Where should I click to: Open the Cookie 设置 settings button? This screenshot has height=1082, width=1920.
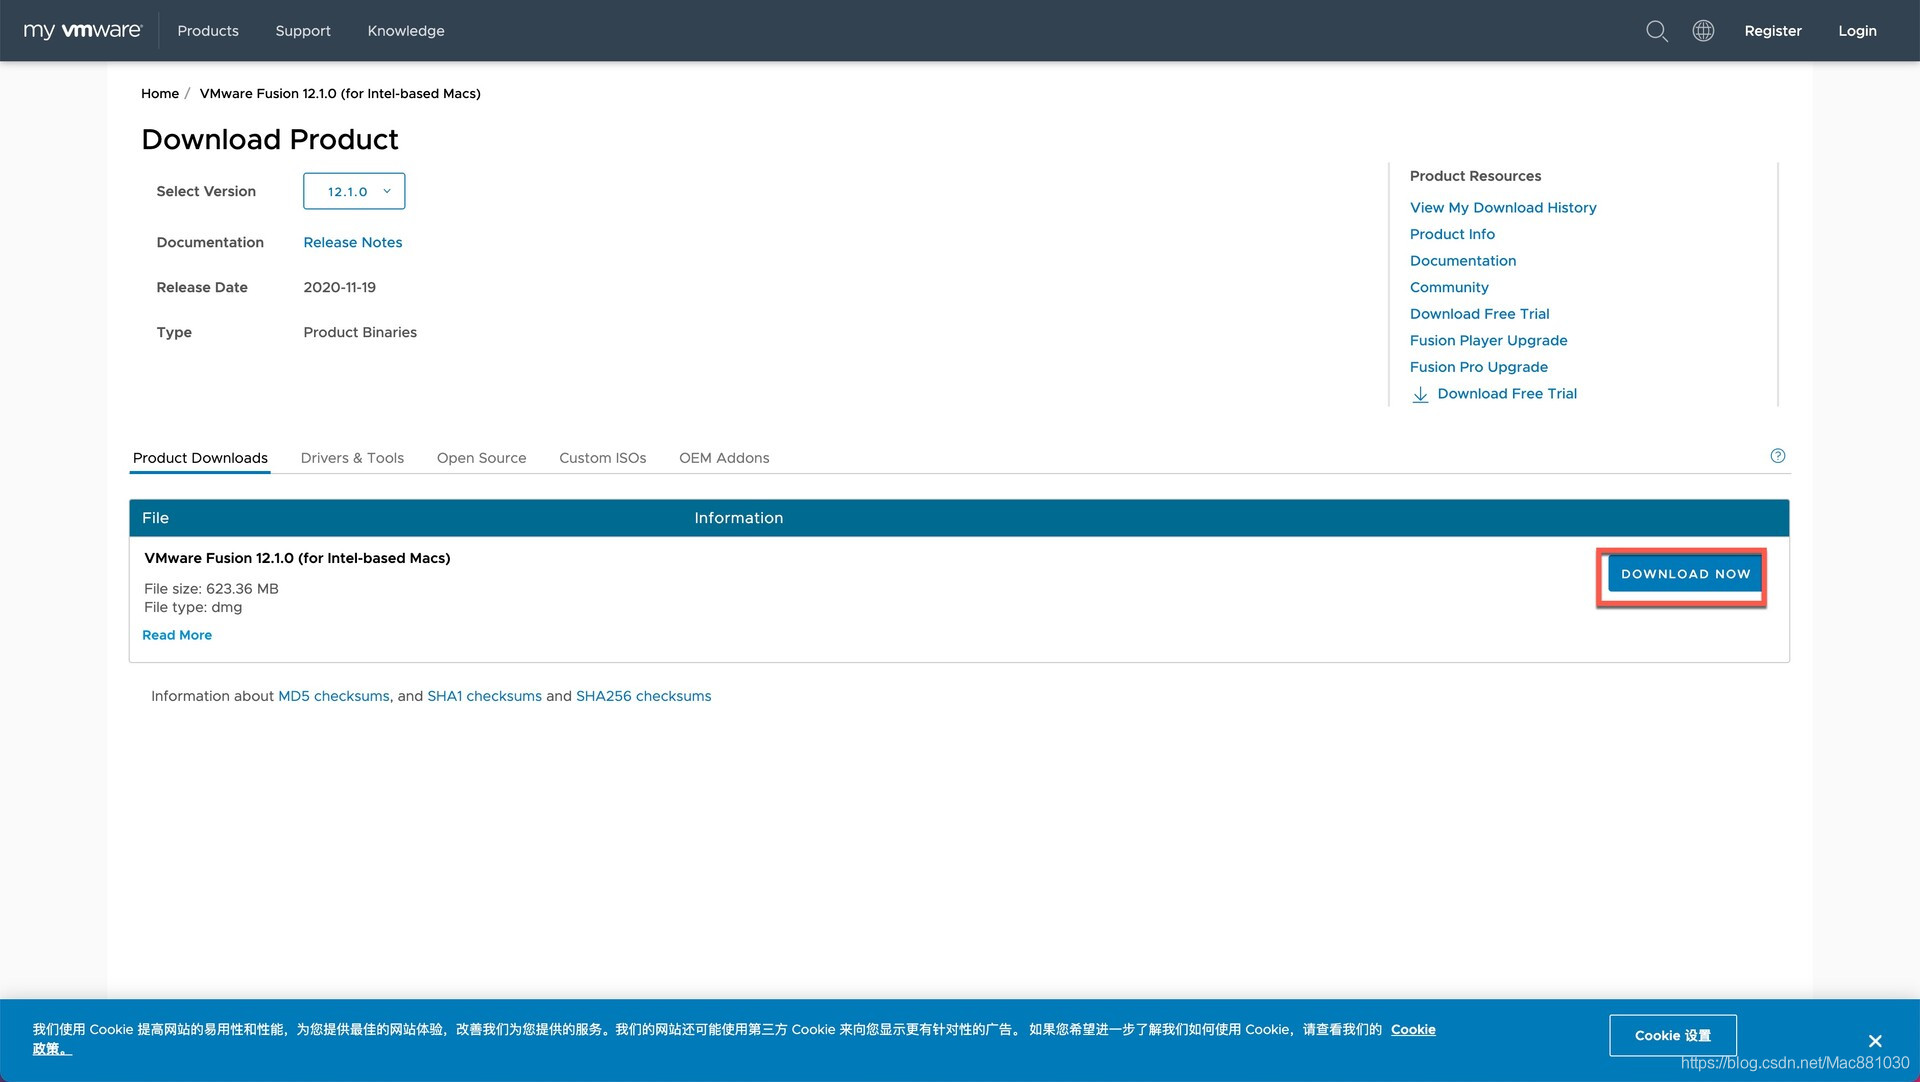point(1672,1035)
